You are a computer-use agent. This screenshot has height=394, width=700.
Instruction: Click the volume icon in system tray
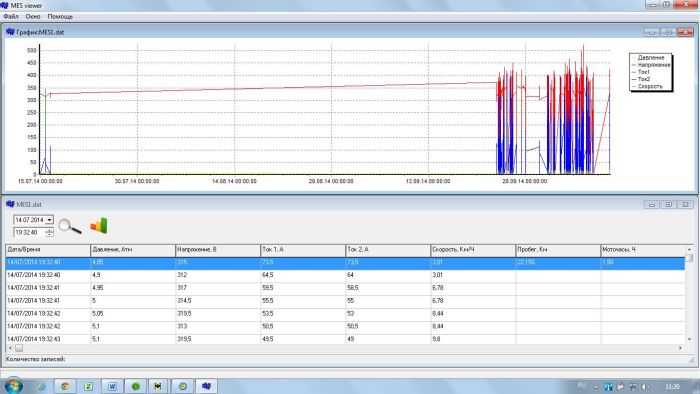(645, 386)
